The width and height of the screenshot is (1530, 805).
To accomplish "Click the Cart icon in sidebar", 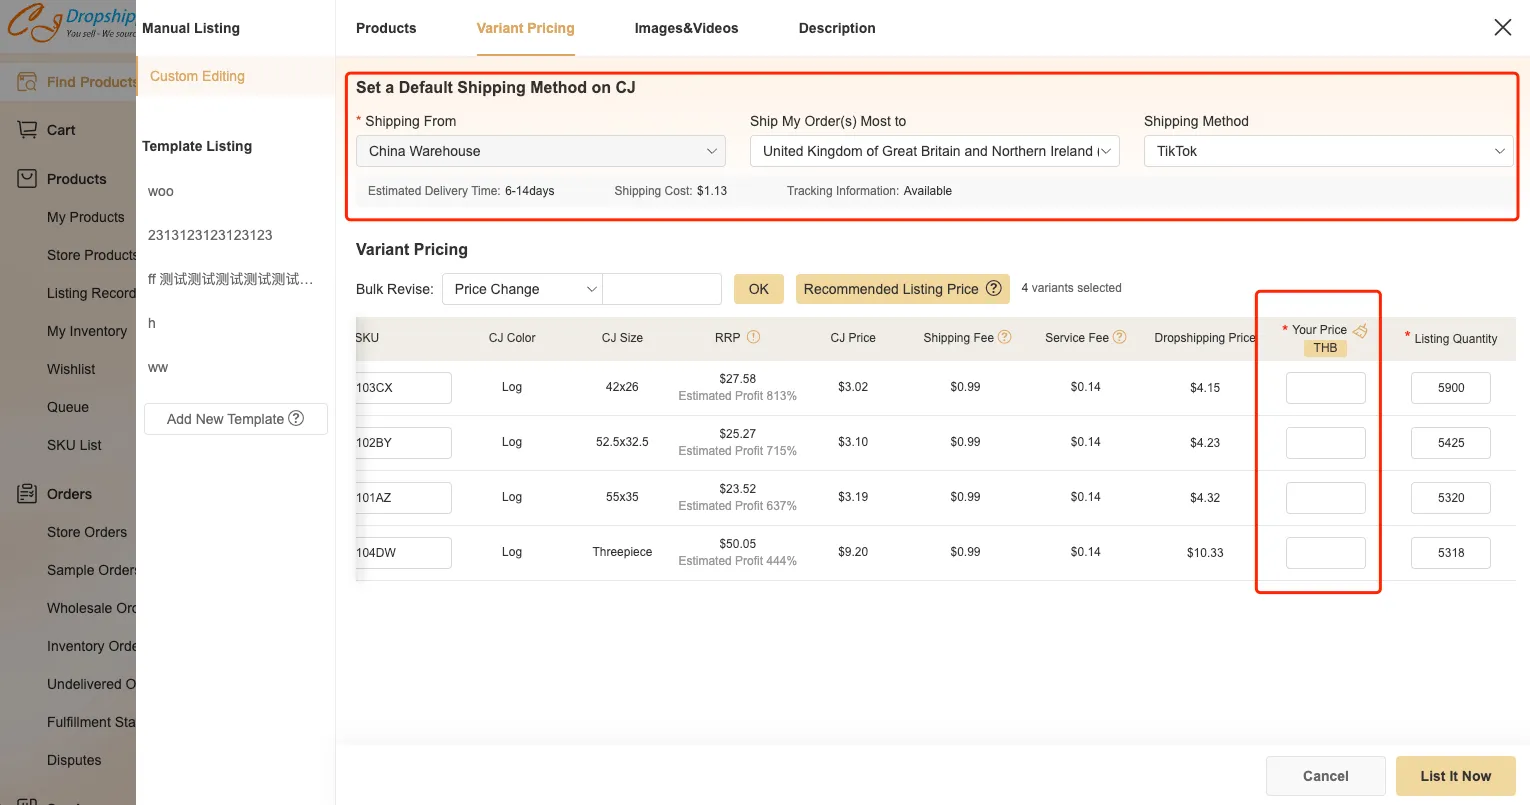I will pos(27,130).
